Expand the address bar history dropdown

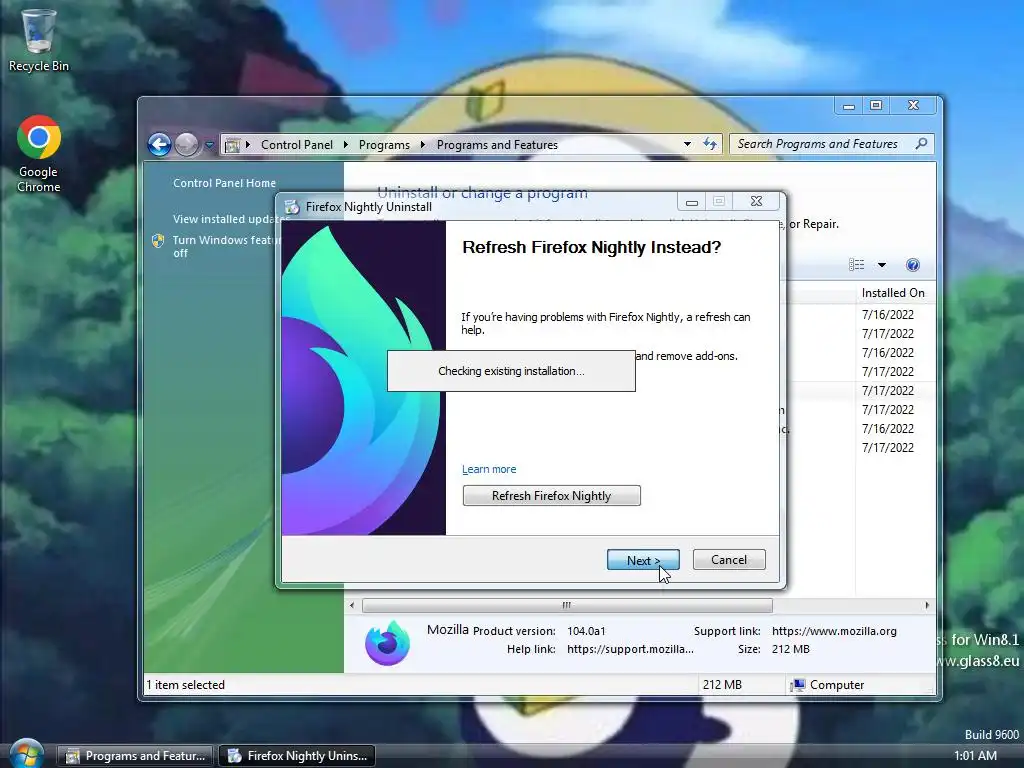tap(687, 144)
